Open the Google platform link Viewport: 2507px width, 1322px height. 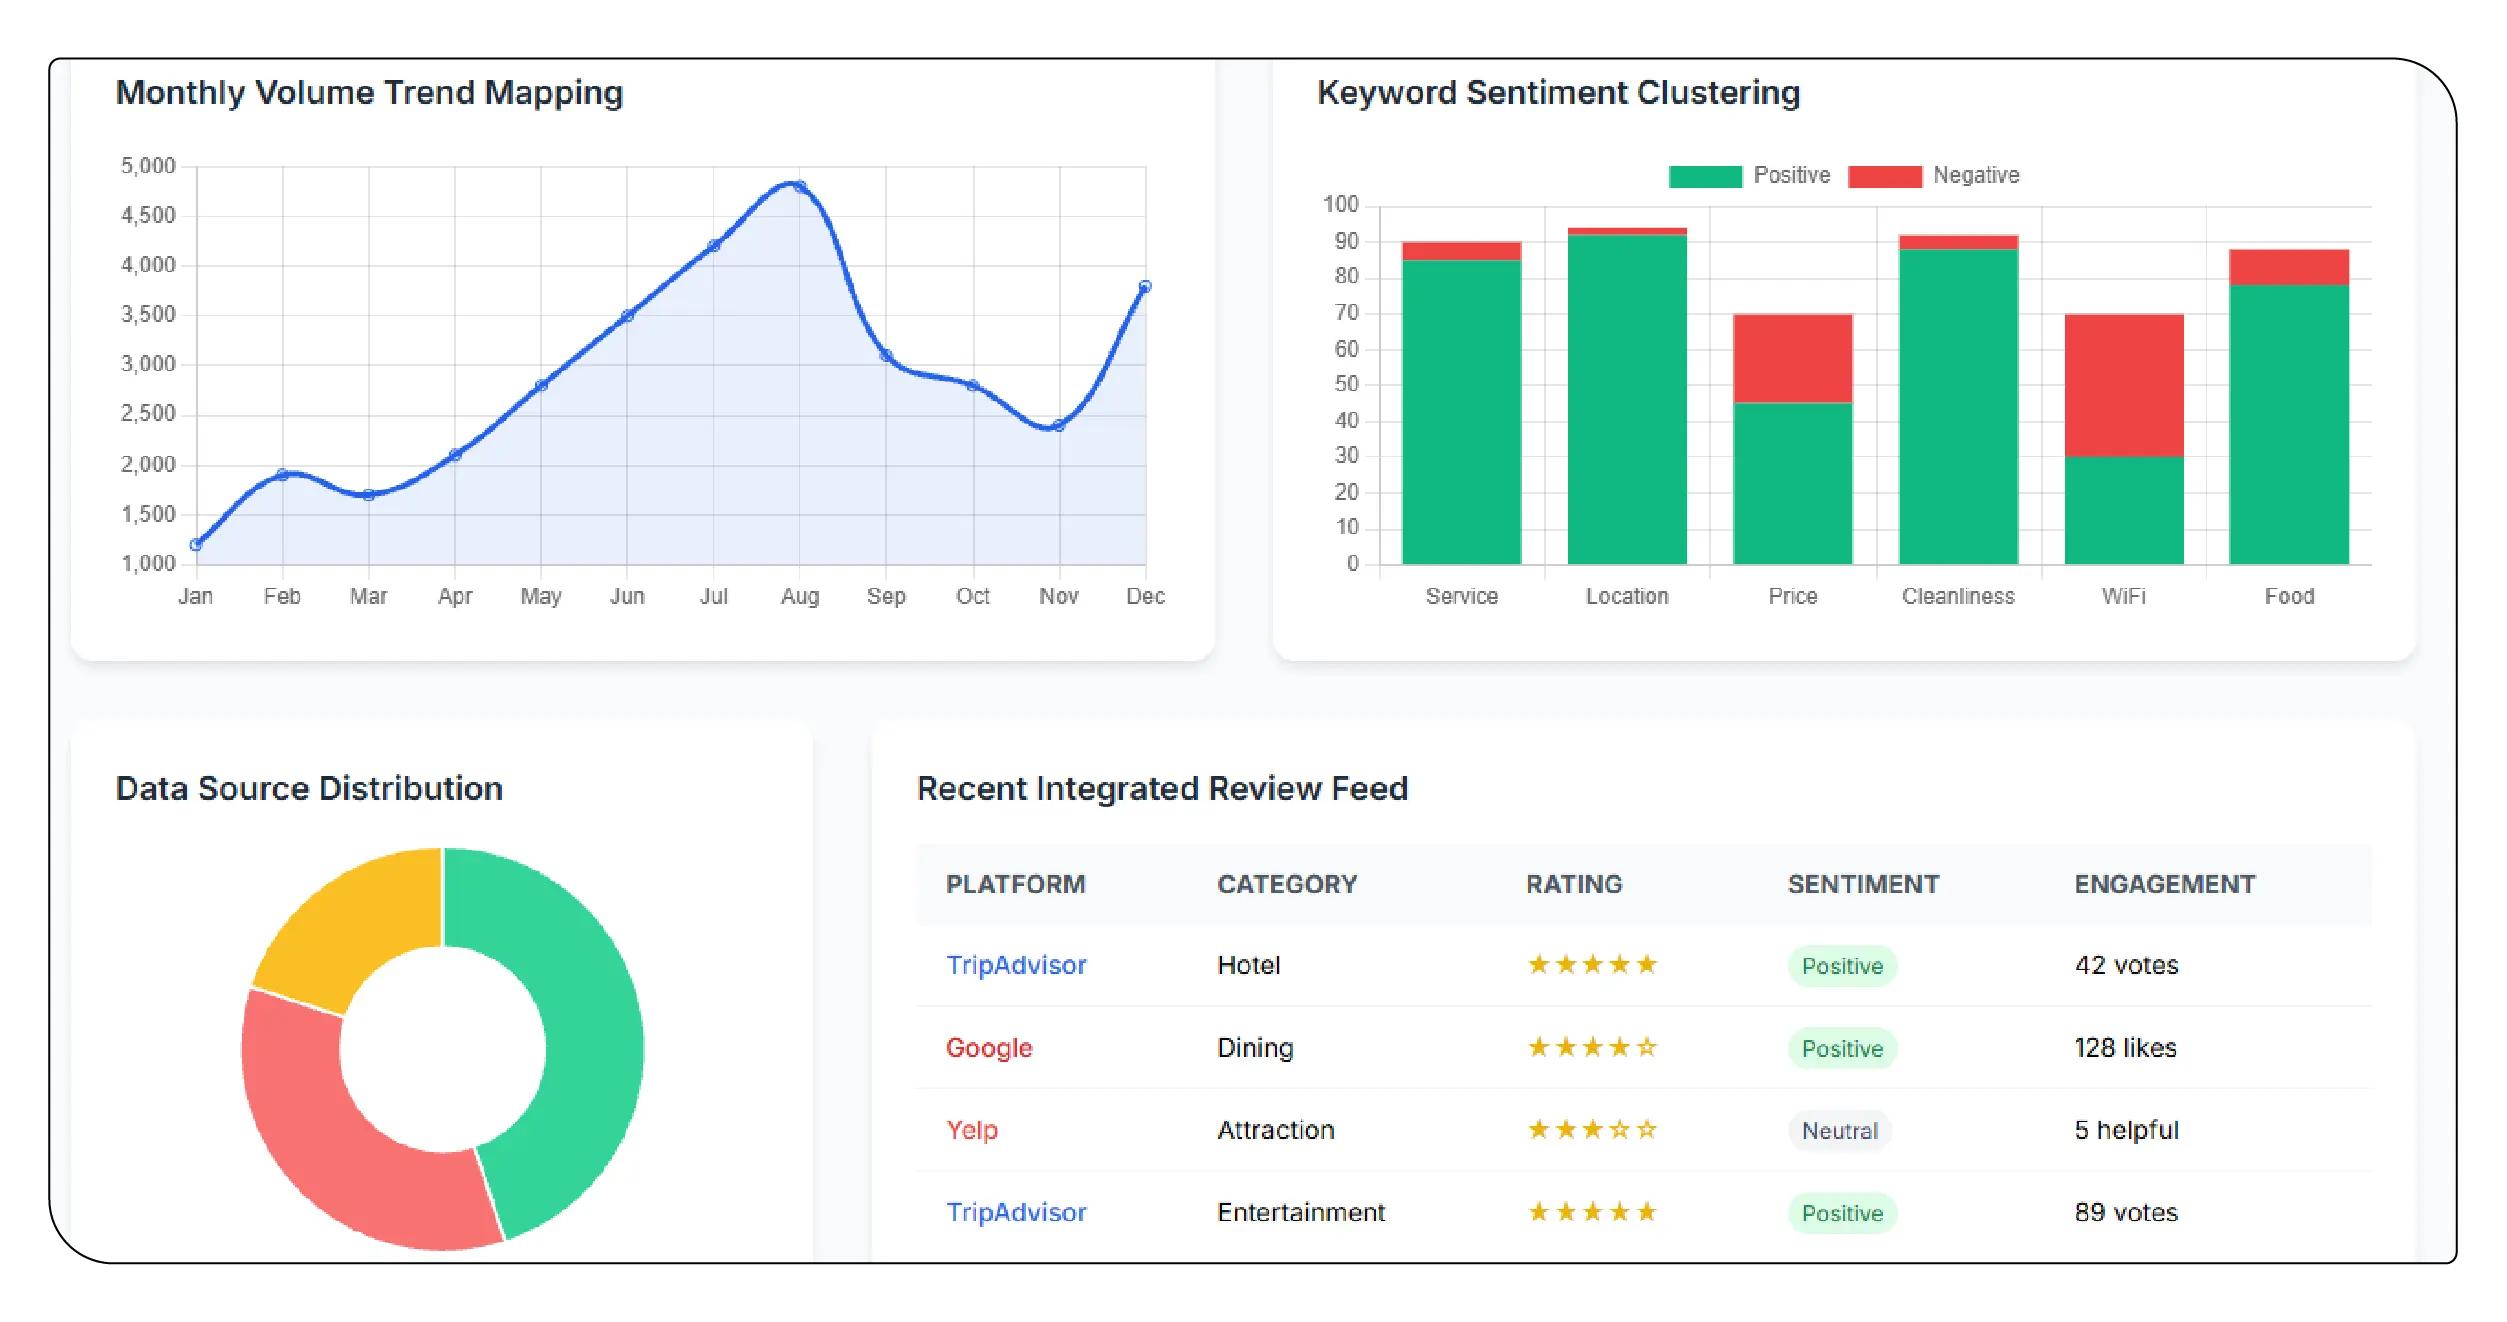[988, 1048]
